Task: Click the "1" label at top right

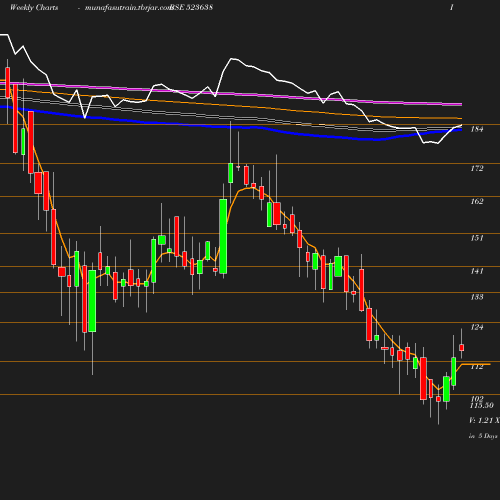Action: [452, 7]
